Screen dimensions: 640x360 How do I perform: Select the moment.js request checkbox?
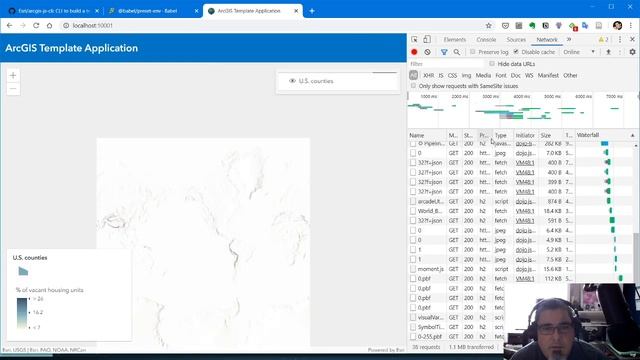tap(413, 269)
